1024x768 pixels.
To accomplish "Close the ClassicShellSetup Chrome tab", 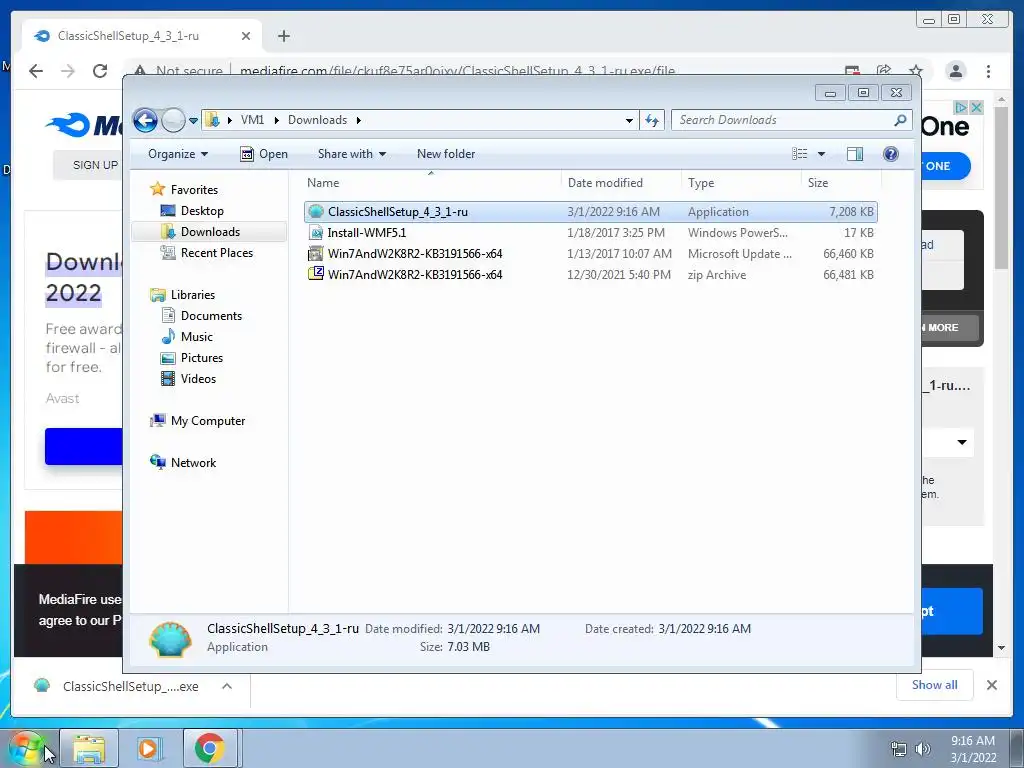I will click(246, 36).
